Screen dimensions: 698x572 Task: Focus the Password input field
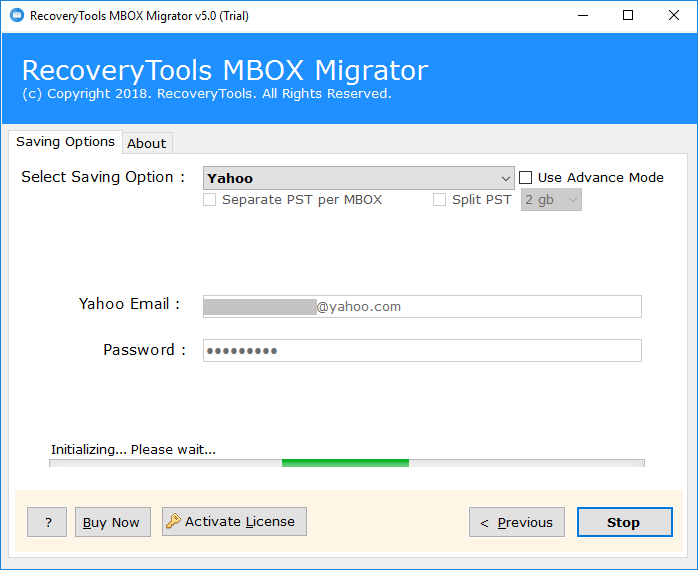(422, 350)
